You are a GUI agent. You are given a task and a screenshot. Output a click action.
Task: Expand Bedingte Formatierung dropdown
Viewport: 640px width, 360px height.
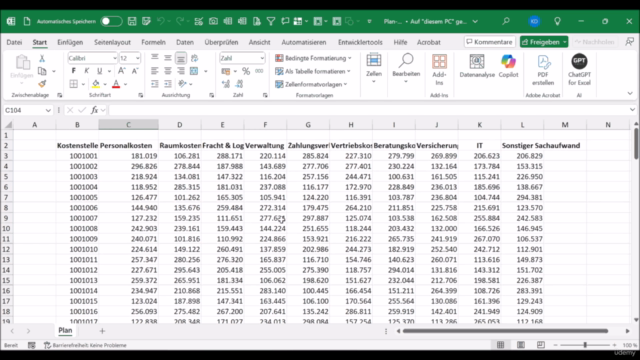[x=313, y=58]
